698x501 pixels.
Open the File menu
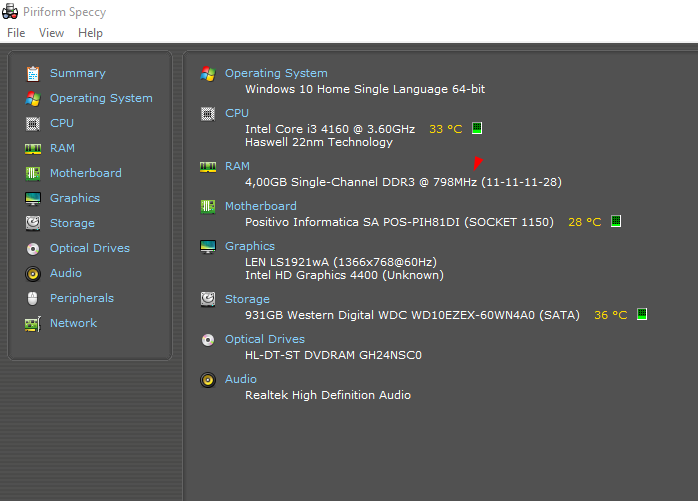pos(16,33)
